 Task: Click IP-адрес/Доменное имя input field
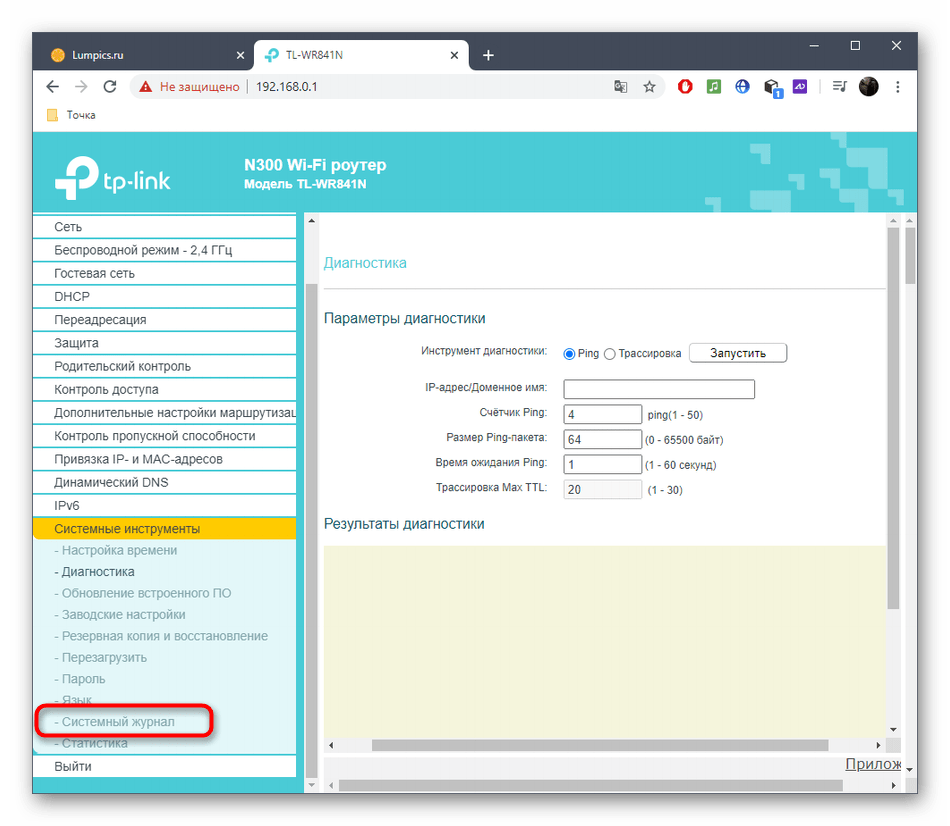click(x=659, y=389)
